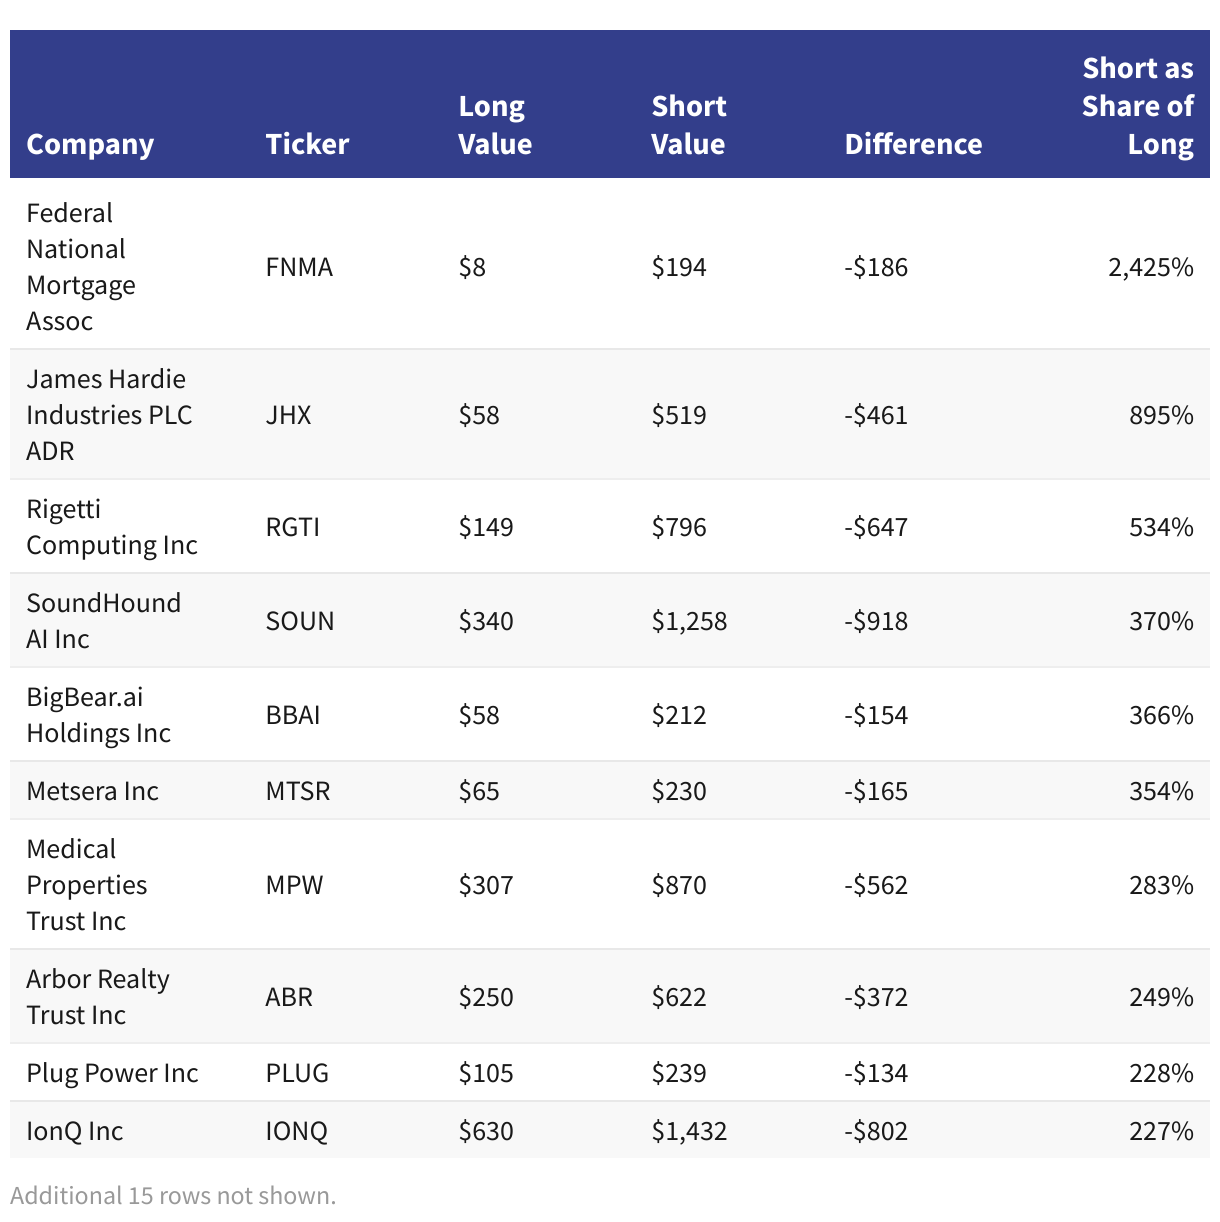Click the Long Value column header

(495, 125)
